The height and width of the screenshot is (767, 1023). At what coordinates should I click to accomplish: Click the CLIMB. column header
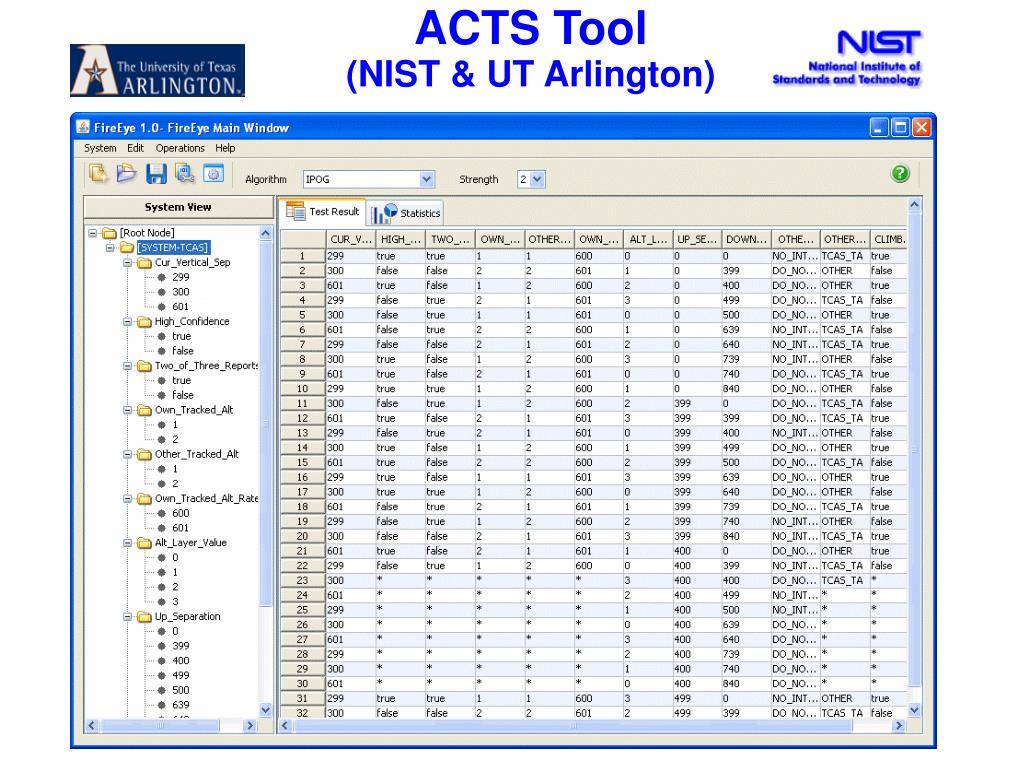pos(889,239)
